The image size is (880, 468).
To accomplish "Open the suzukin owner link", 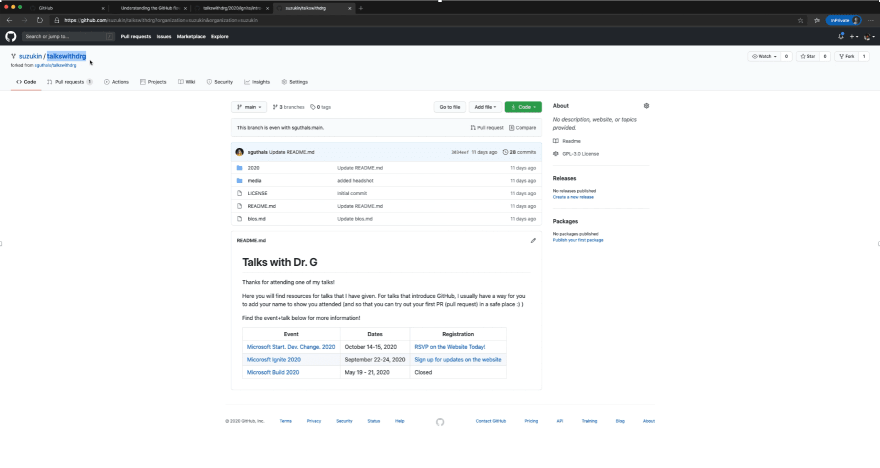I will (x=30, y=56).
